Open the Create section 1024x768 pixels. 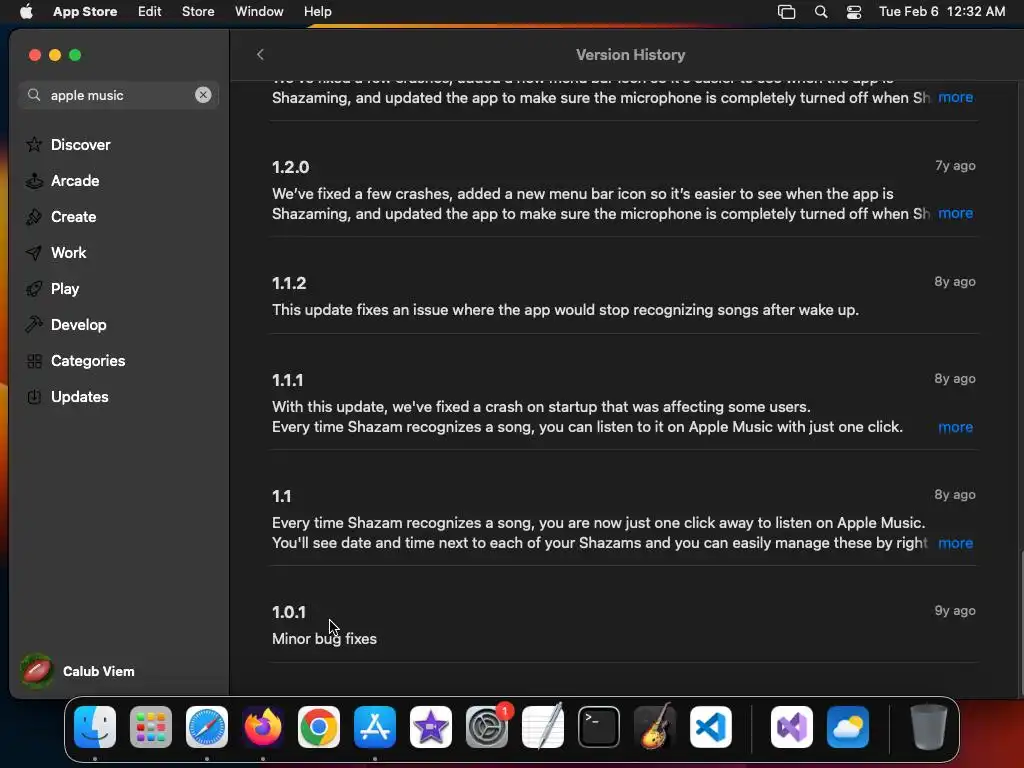click(73, 217)
